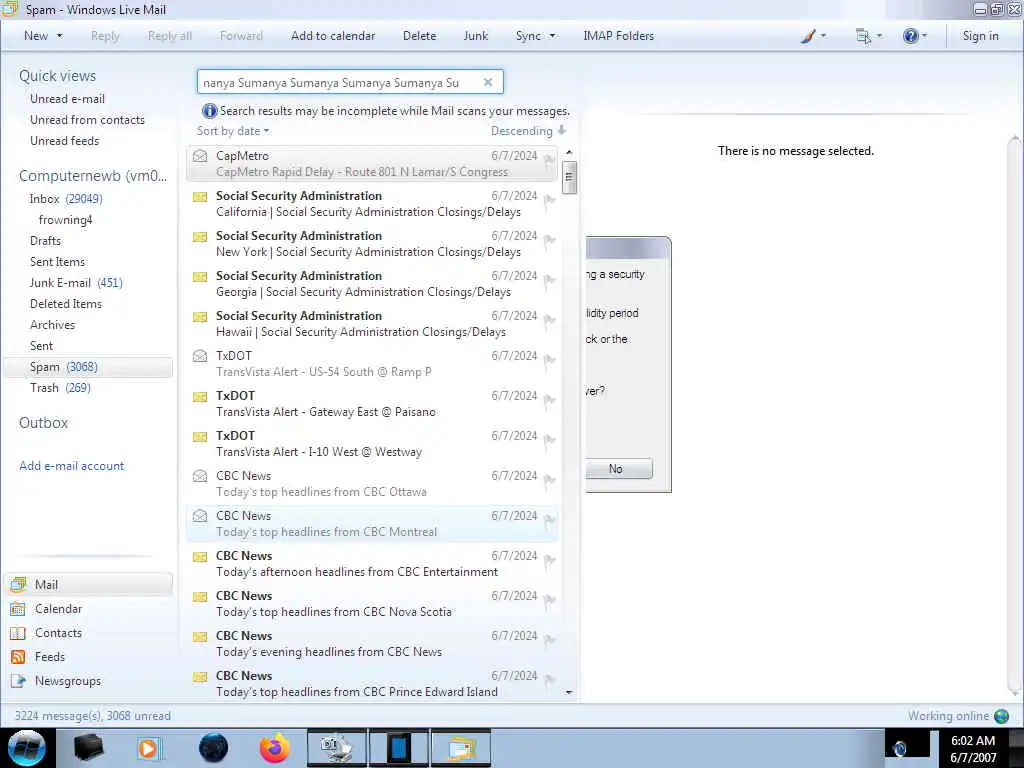Open the Junk E-mail folder

pyautogui.click(x=60, y=283)
